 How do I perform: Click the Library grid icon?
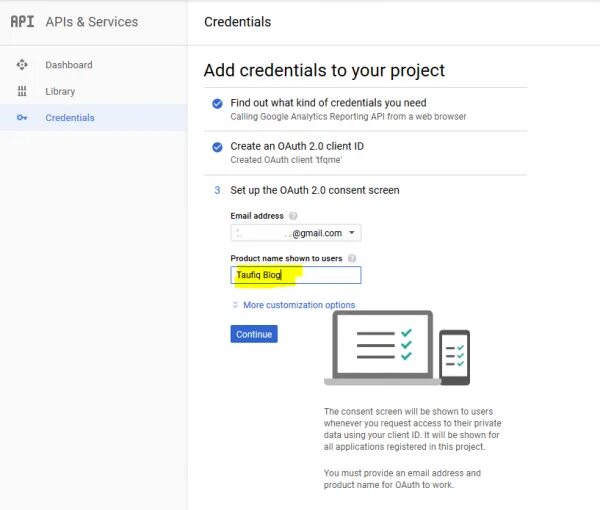coord(22,91)
